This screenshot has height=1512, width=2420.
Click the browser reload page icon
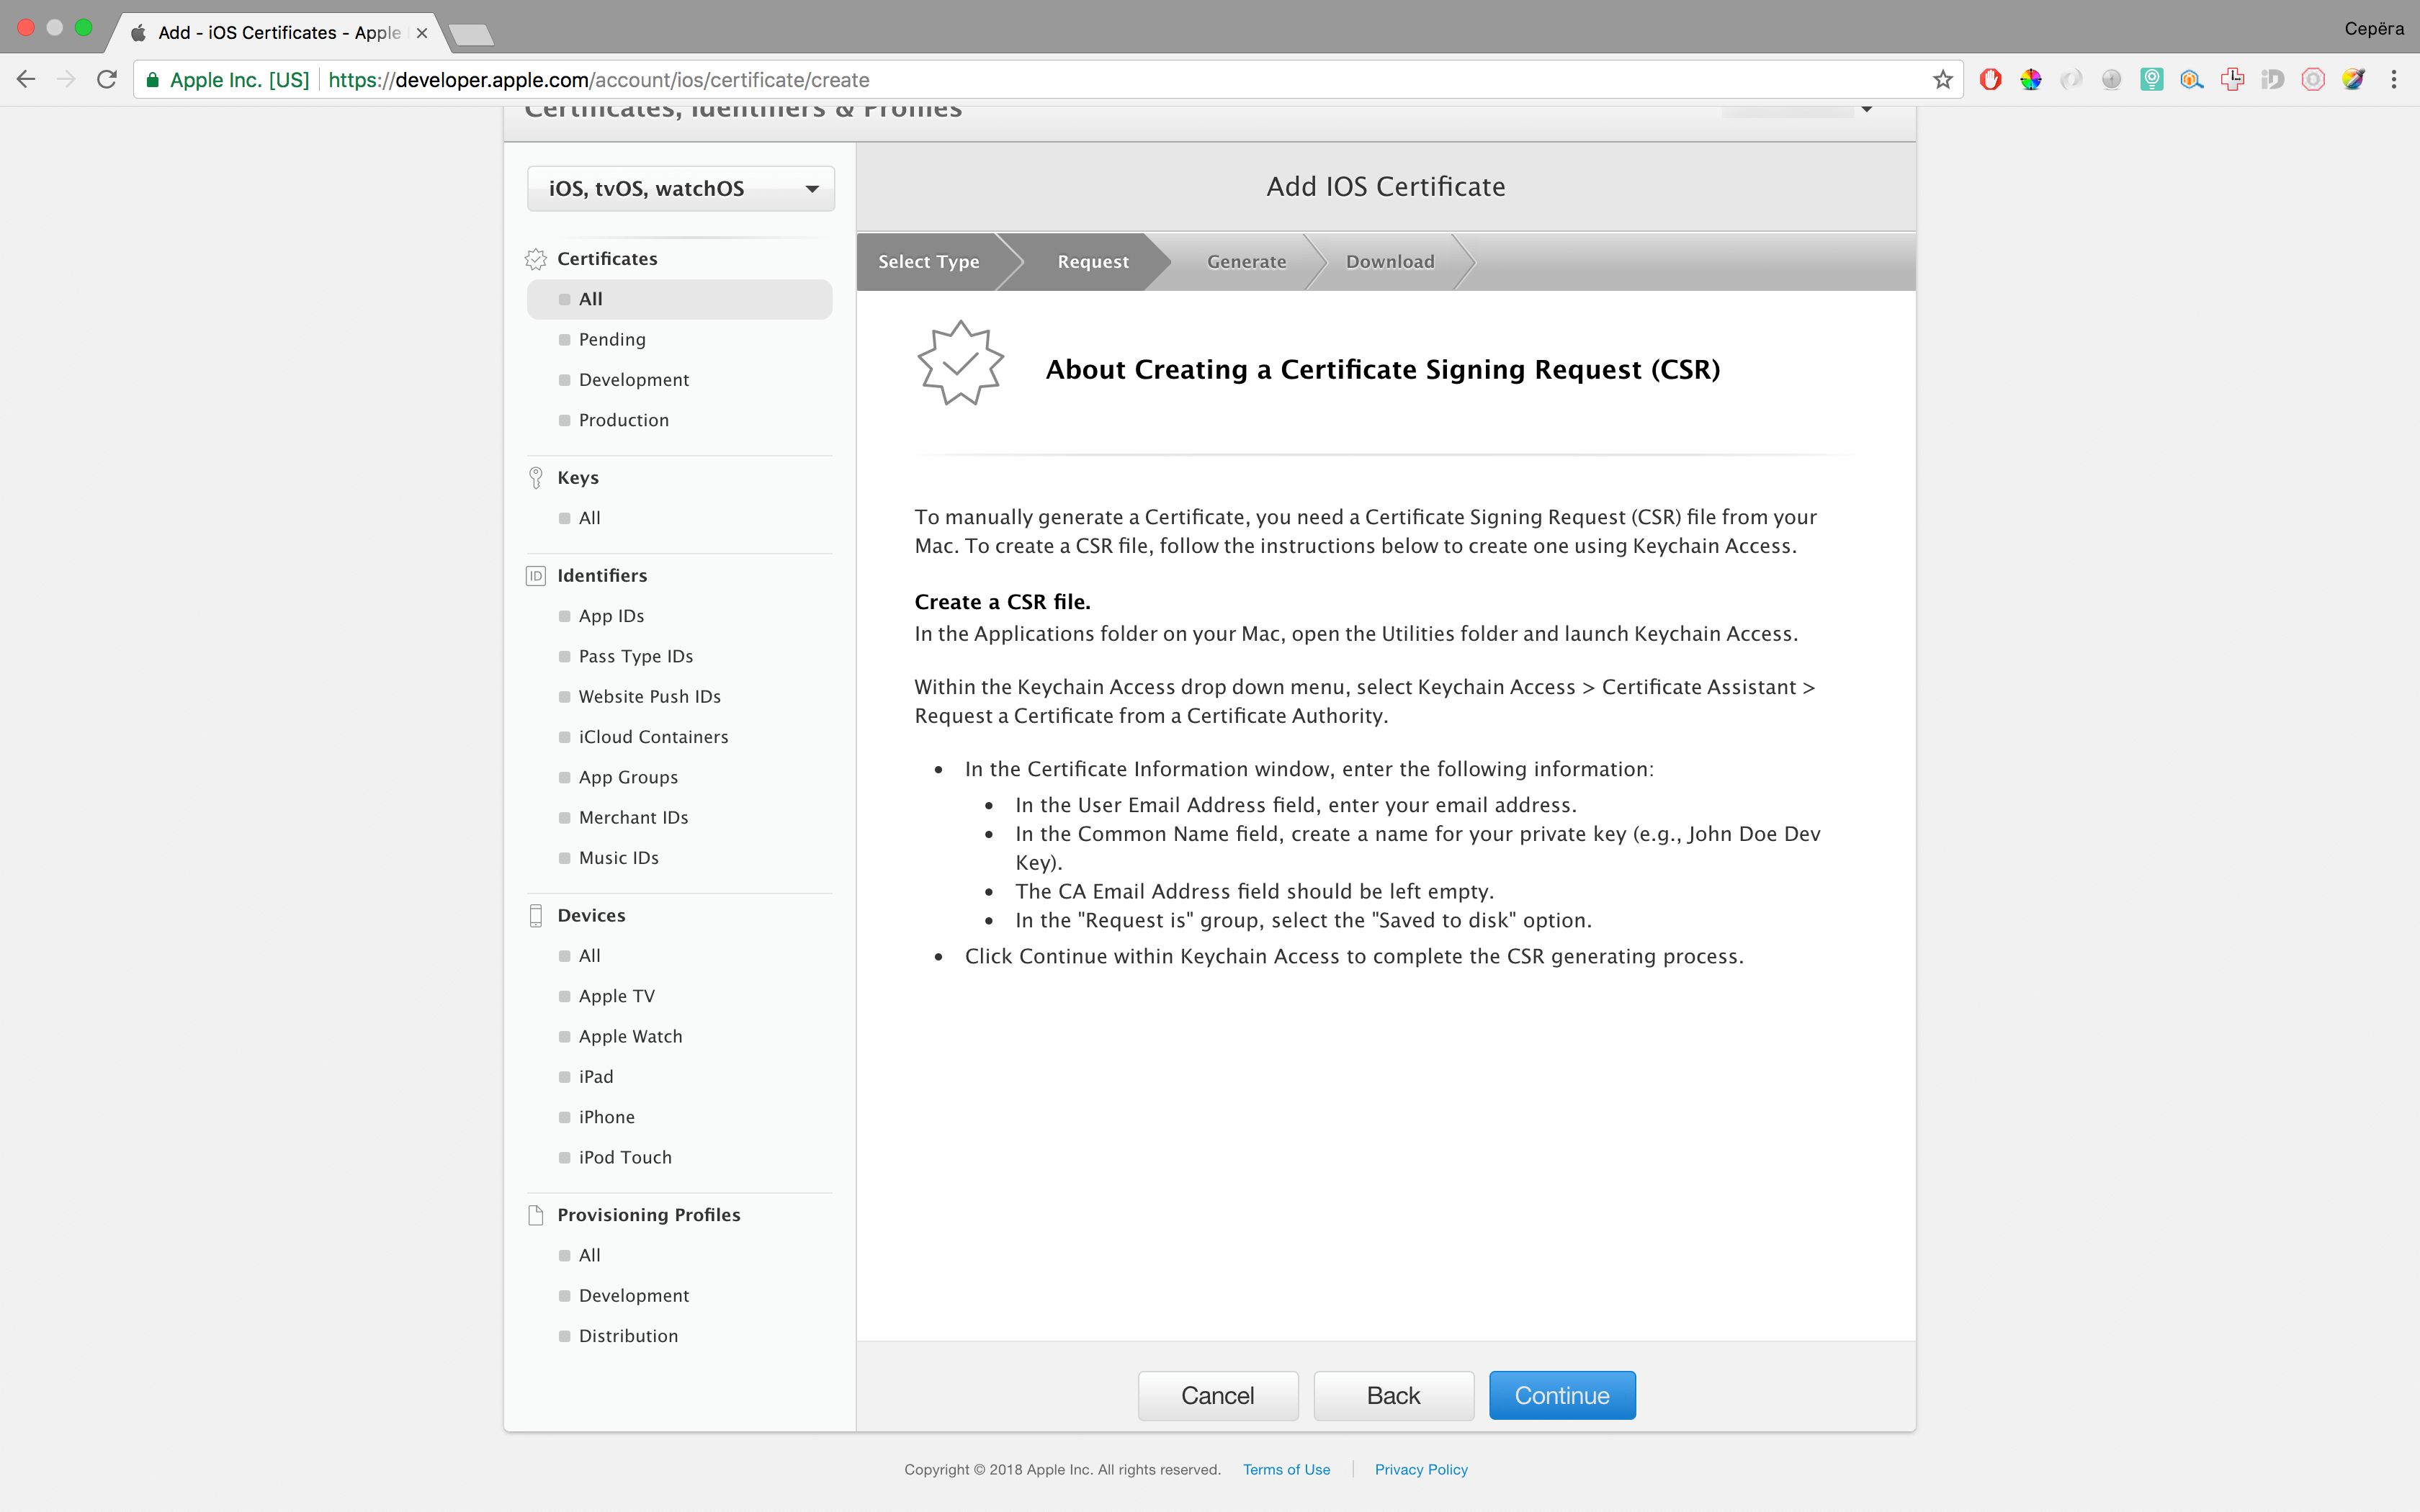107,80
